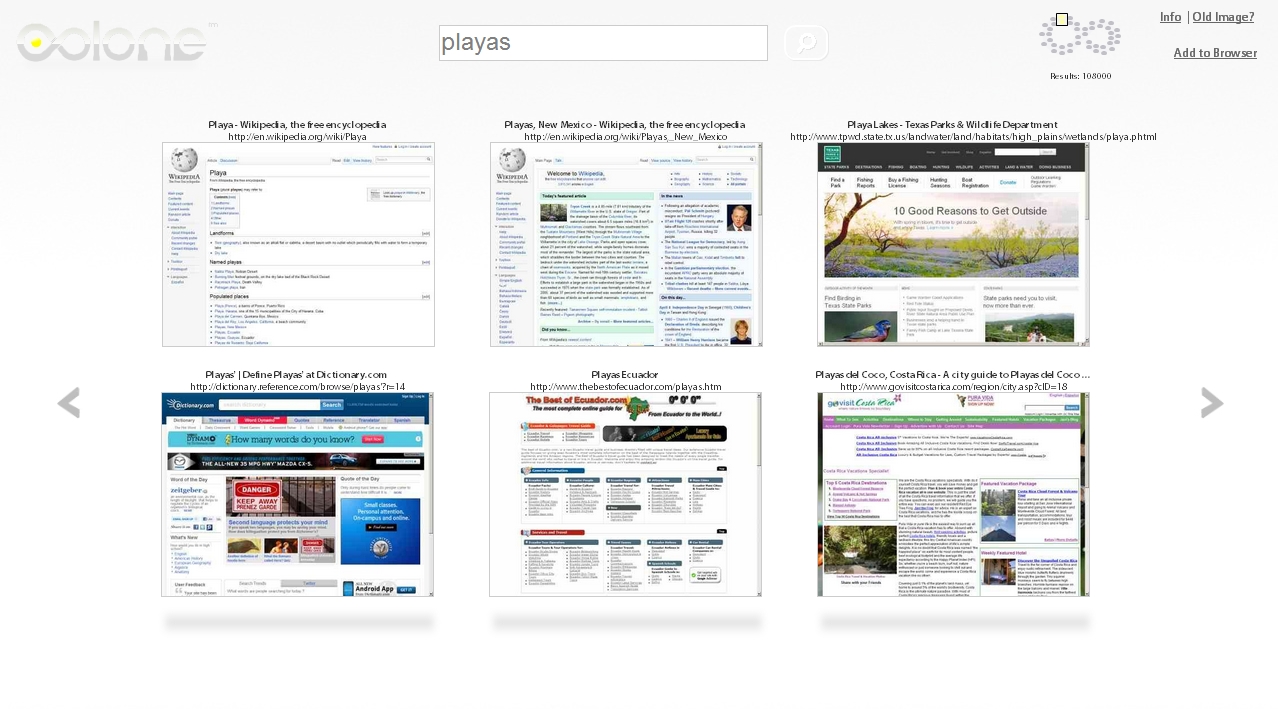The image size is (1278, 709).
Task: Click the playas search input field
Action: pos(603,43)
